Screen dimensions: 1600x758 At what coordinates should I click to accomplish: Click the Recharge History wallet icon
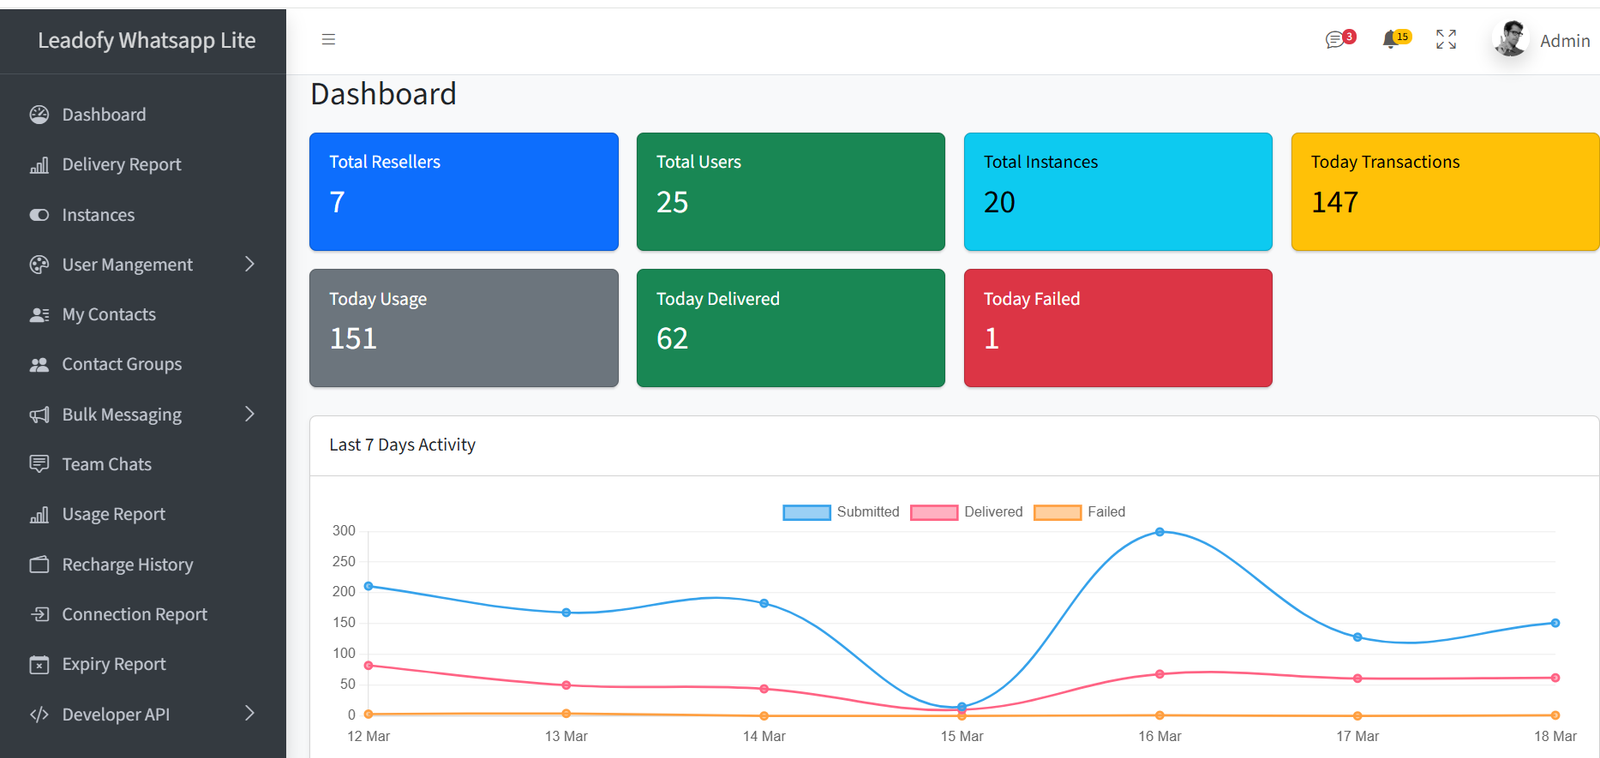tap(39, 565)
